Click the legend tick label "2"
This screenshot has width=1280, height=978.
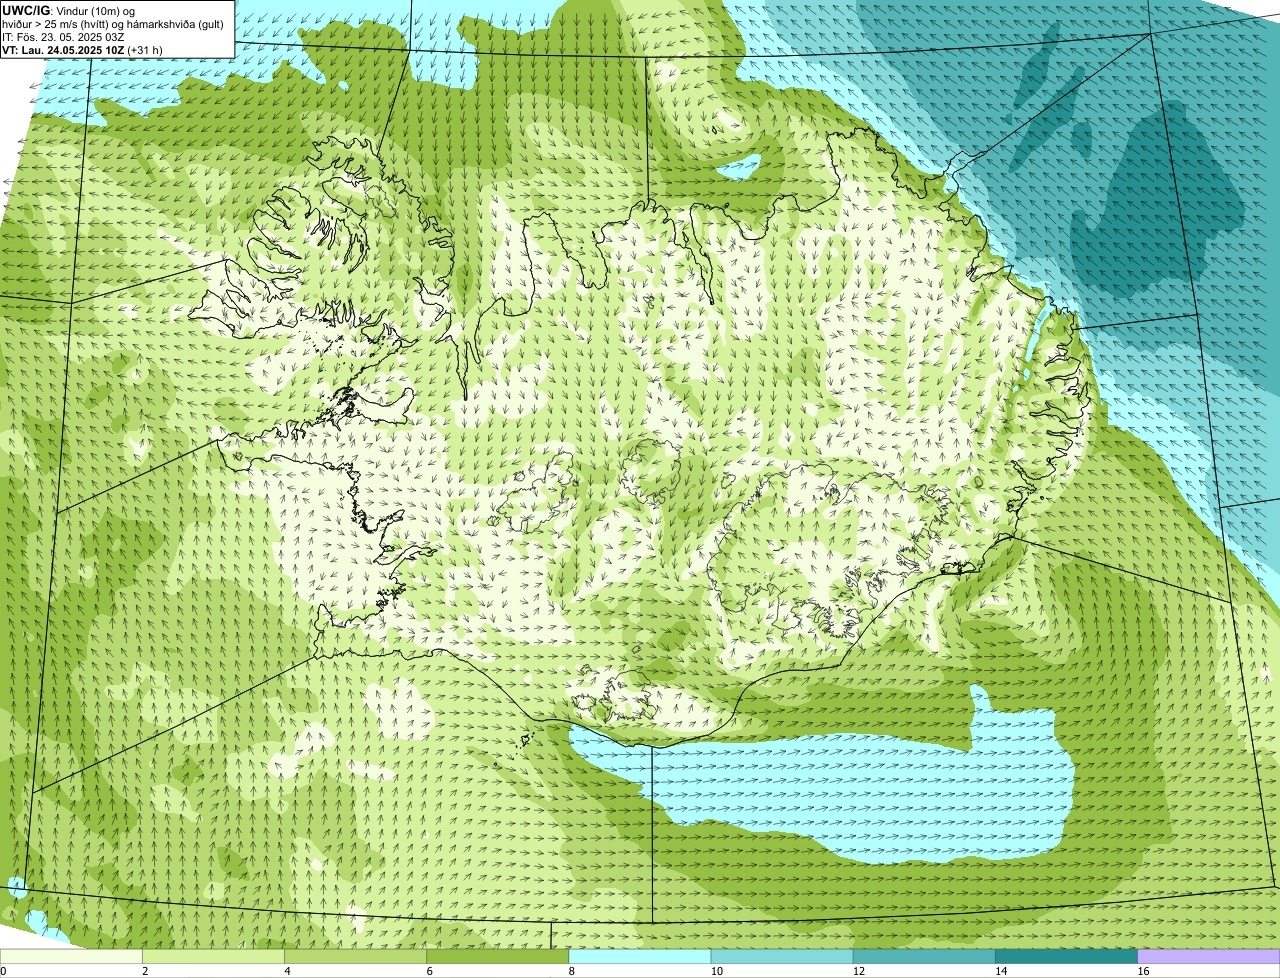[x=145, y=971]
